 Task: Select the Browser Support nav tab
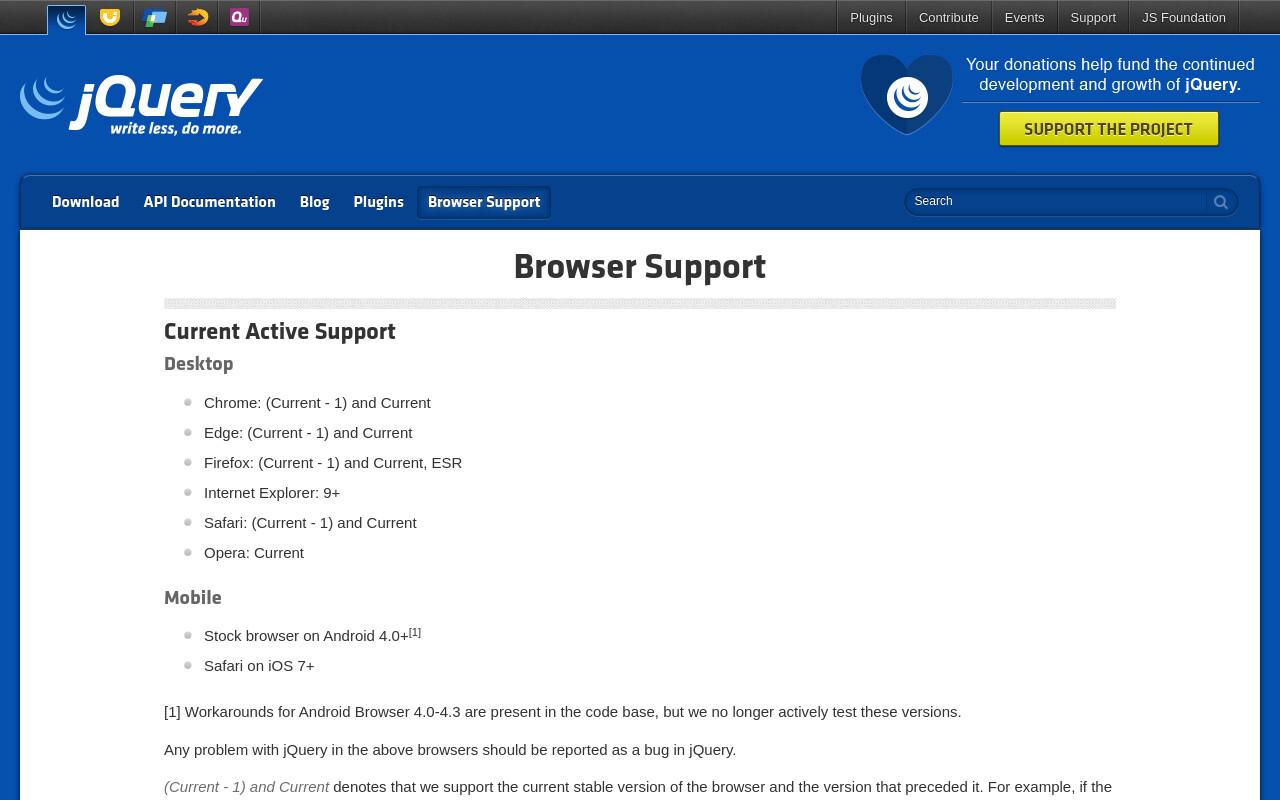click(484, 202)
